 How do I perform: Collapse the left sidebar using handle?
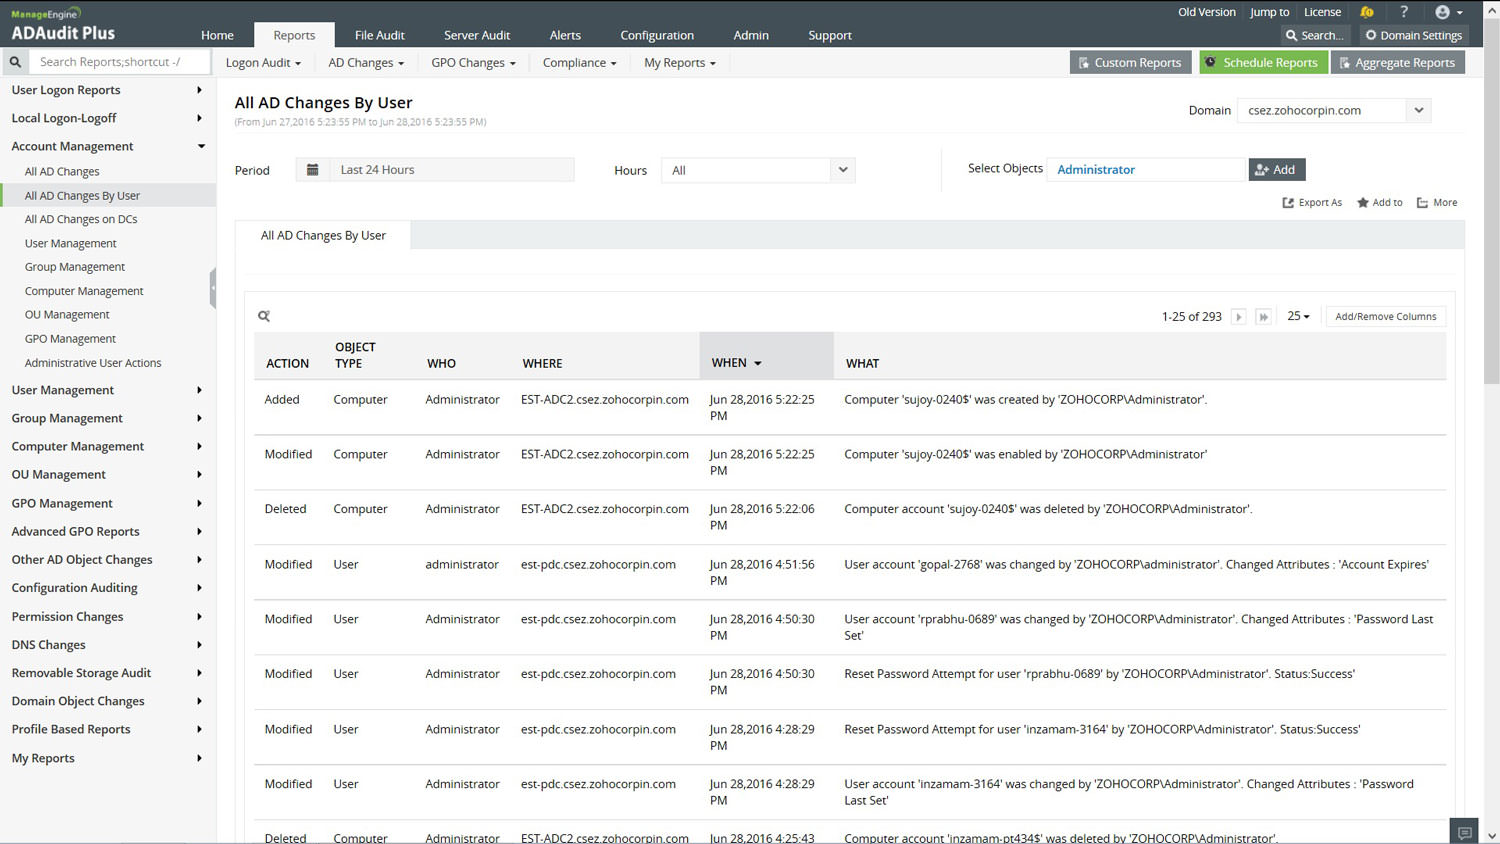[x=212, y=288]
